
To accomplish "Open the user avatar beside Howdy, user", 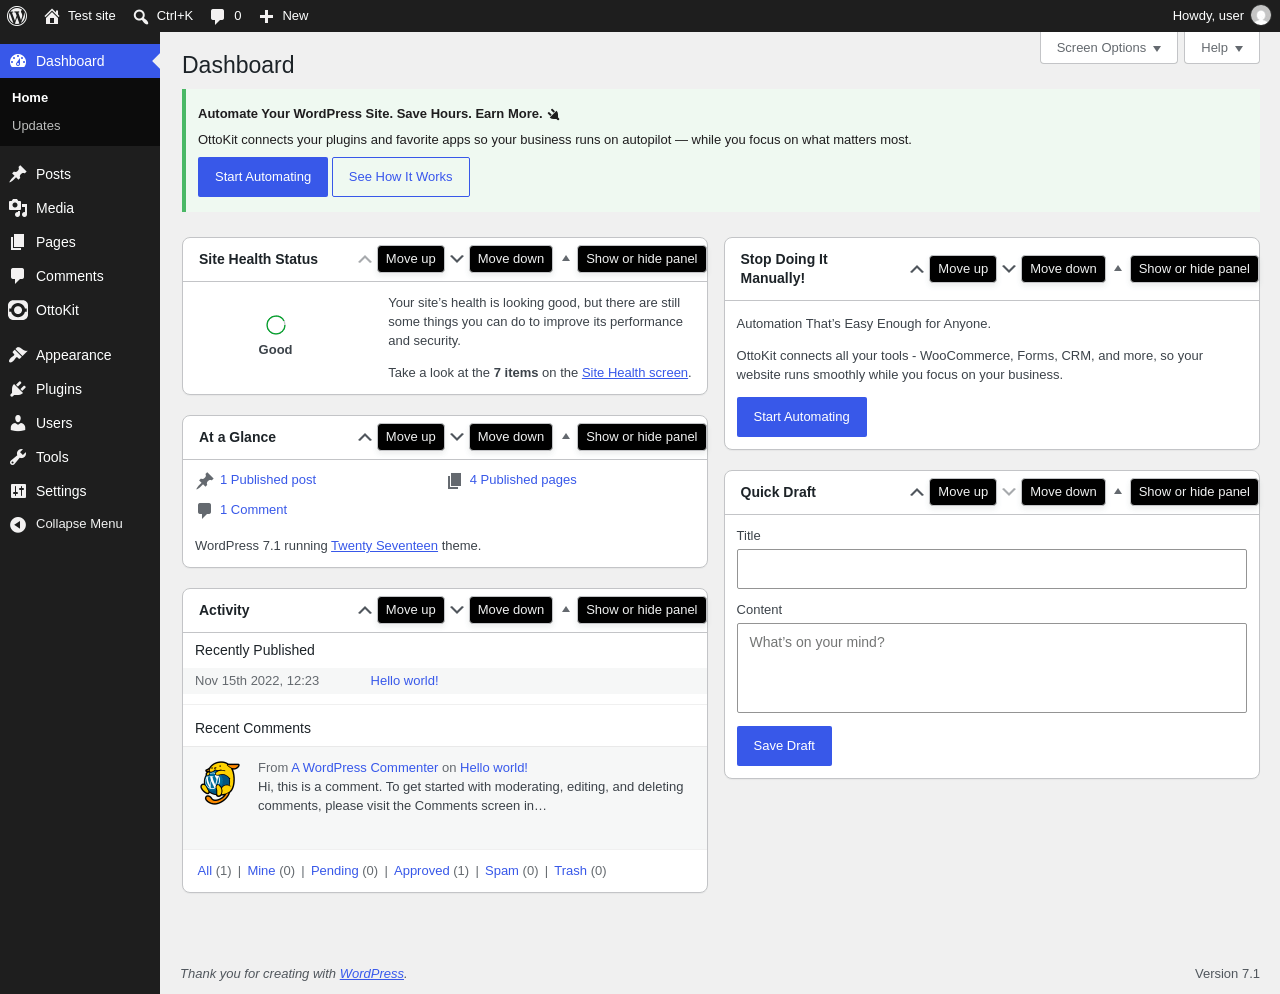I will (x=1261, y=16).
